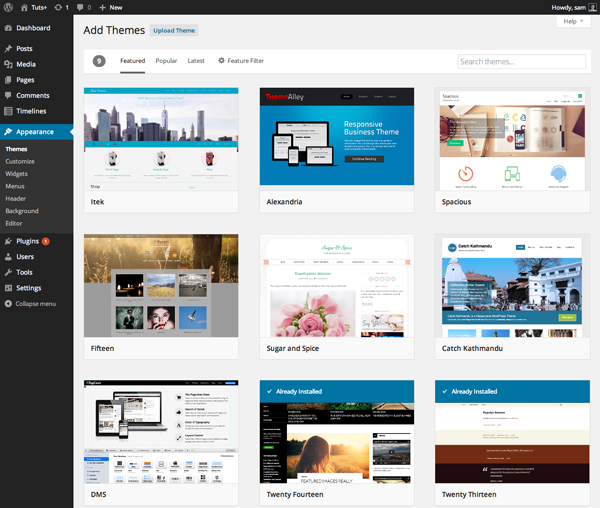Open the Howdy, sam account menu
The width and height of the screenshot is (600, 508).
point(574,7)
